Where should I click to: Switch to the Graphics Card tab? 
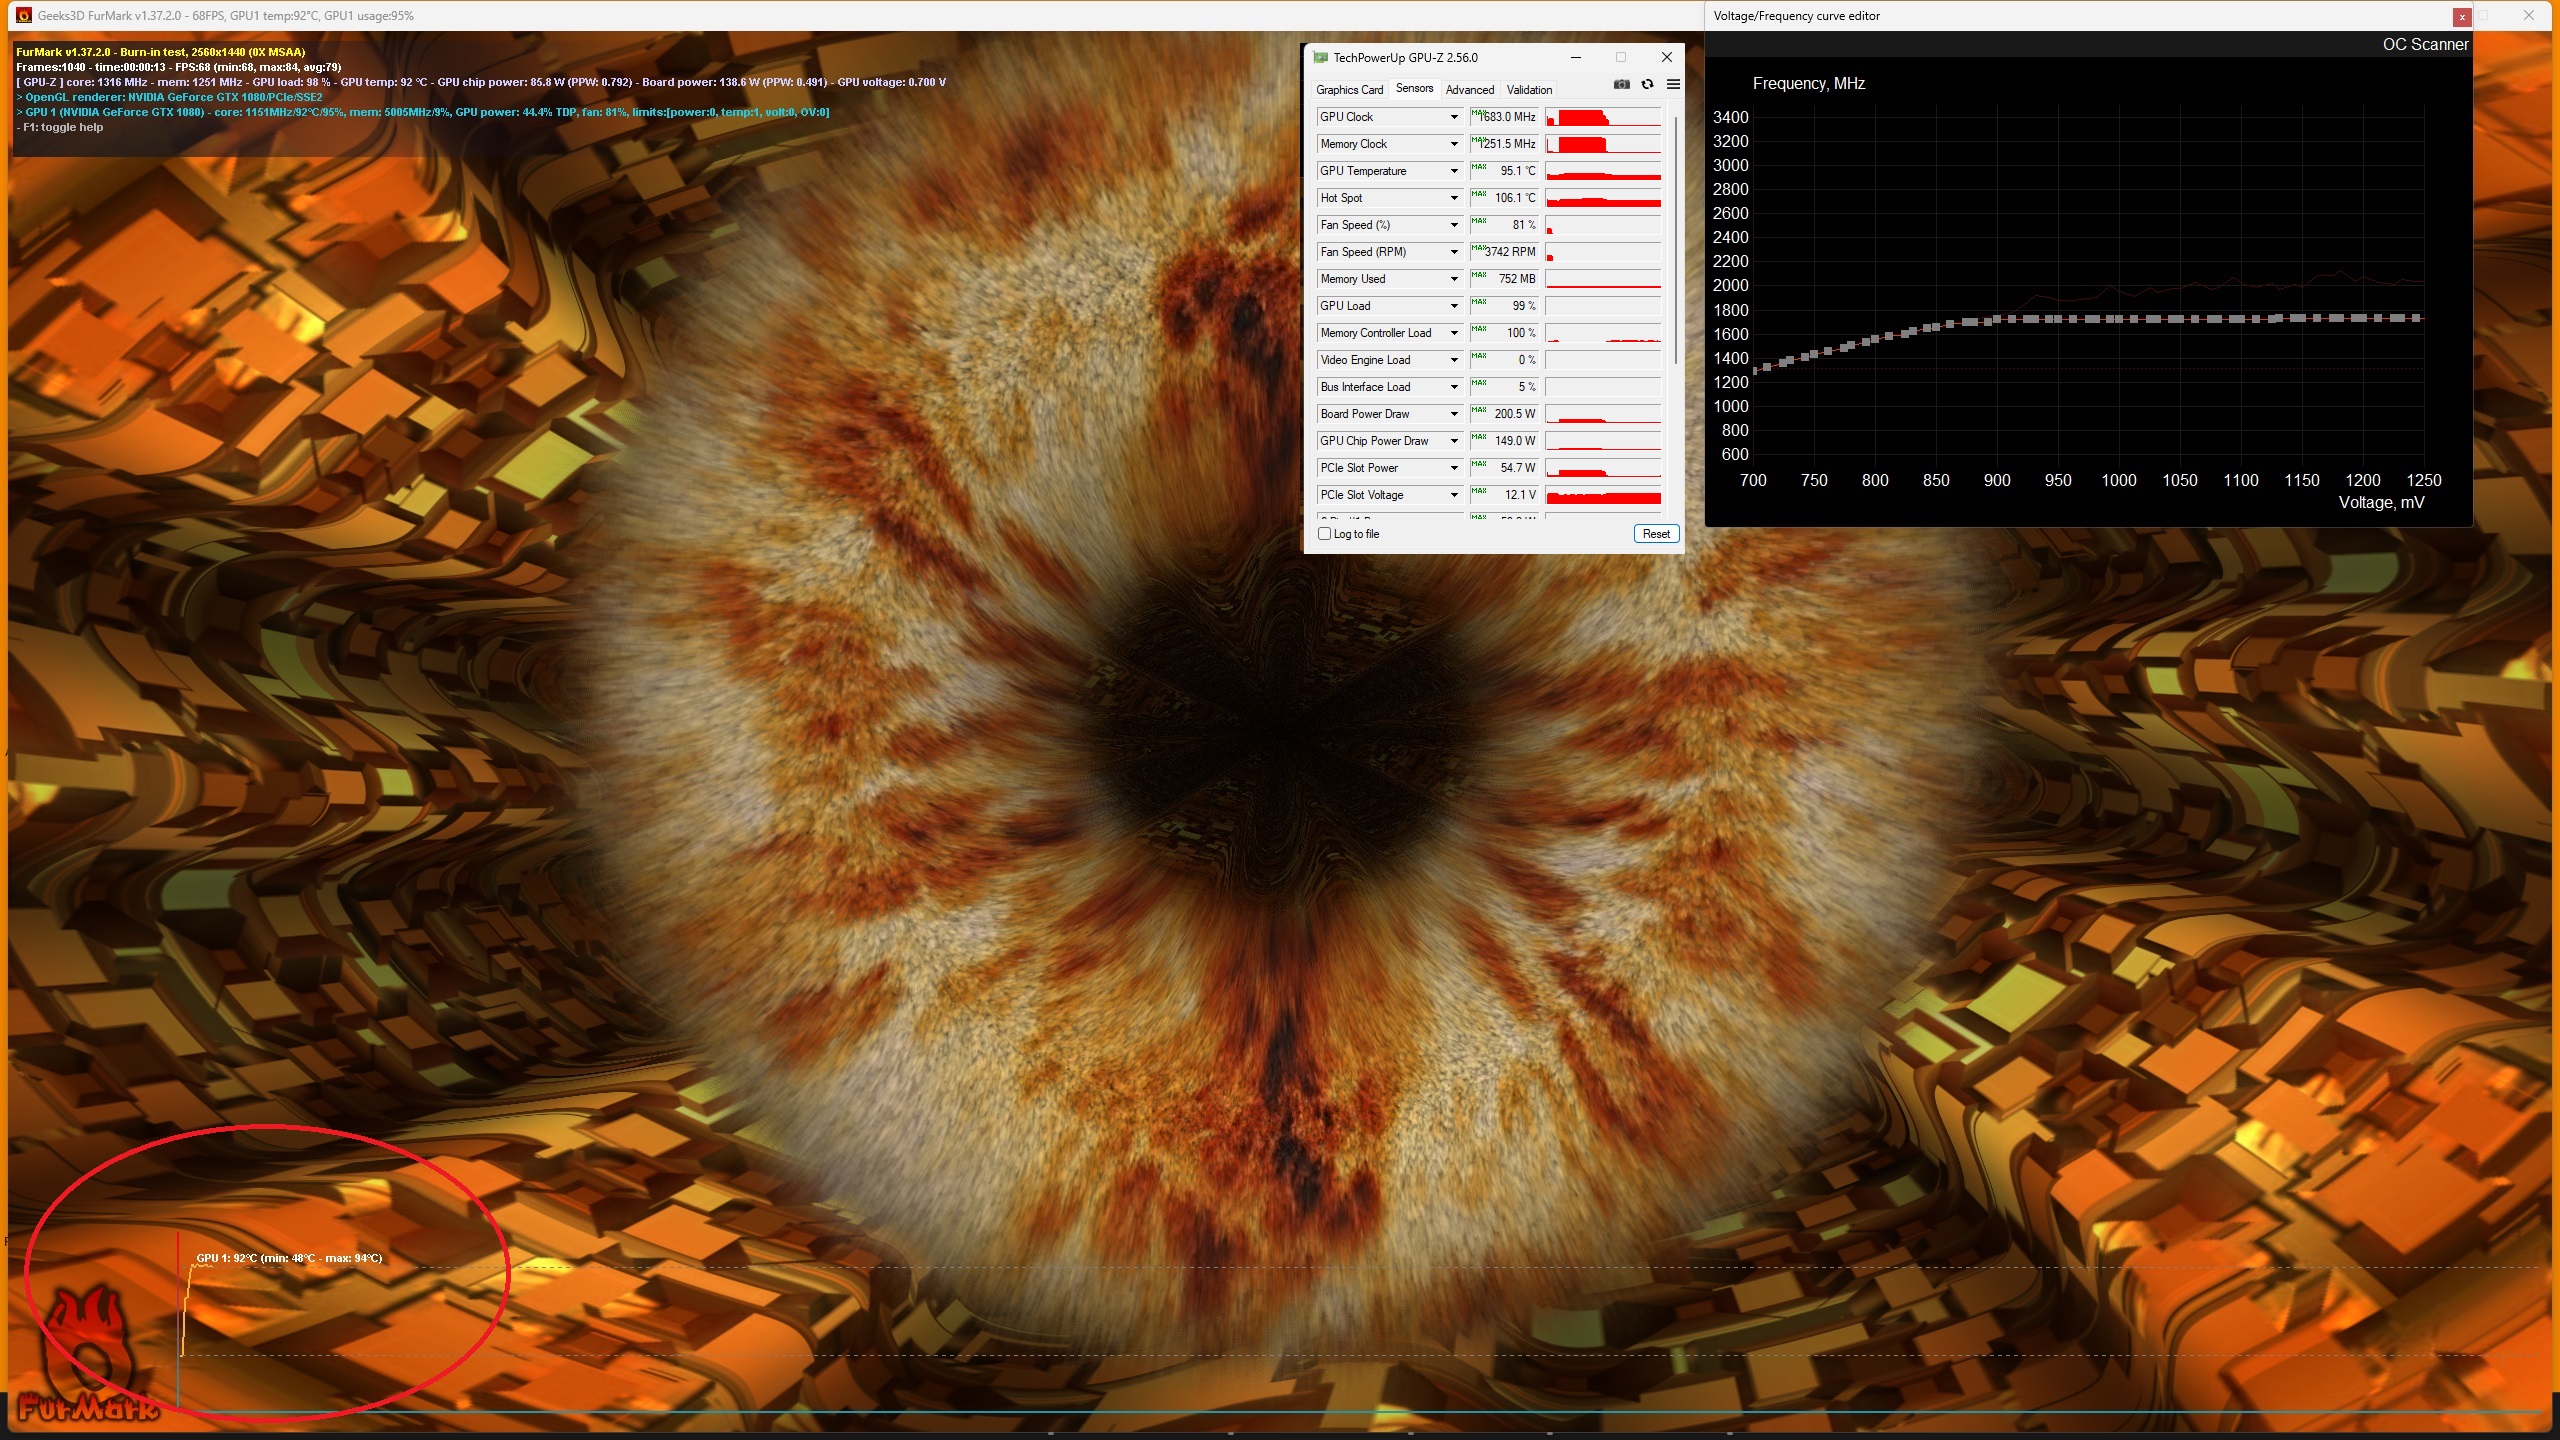pos(1349,90)
